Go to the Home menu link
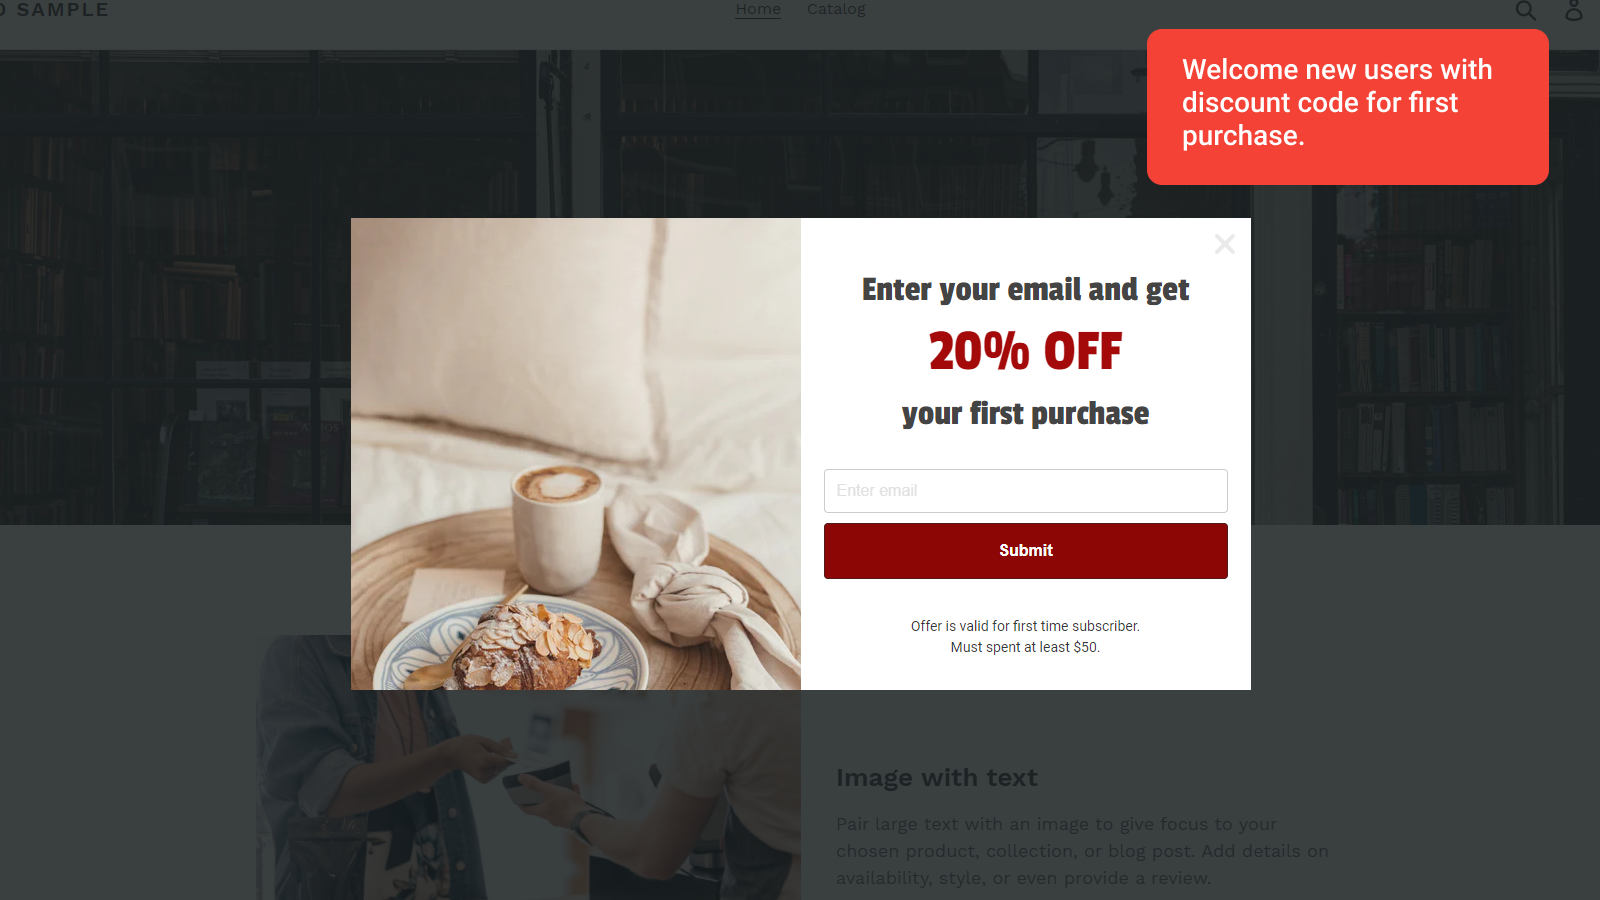 click(758, 9)
